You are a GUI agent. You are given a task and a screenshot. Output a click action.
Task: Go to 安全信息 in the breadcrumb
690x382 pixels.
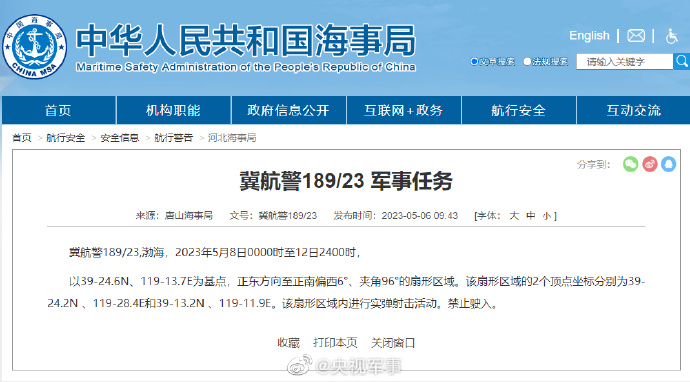click(x=120, y=138)
